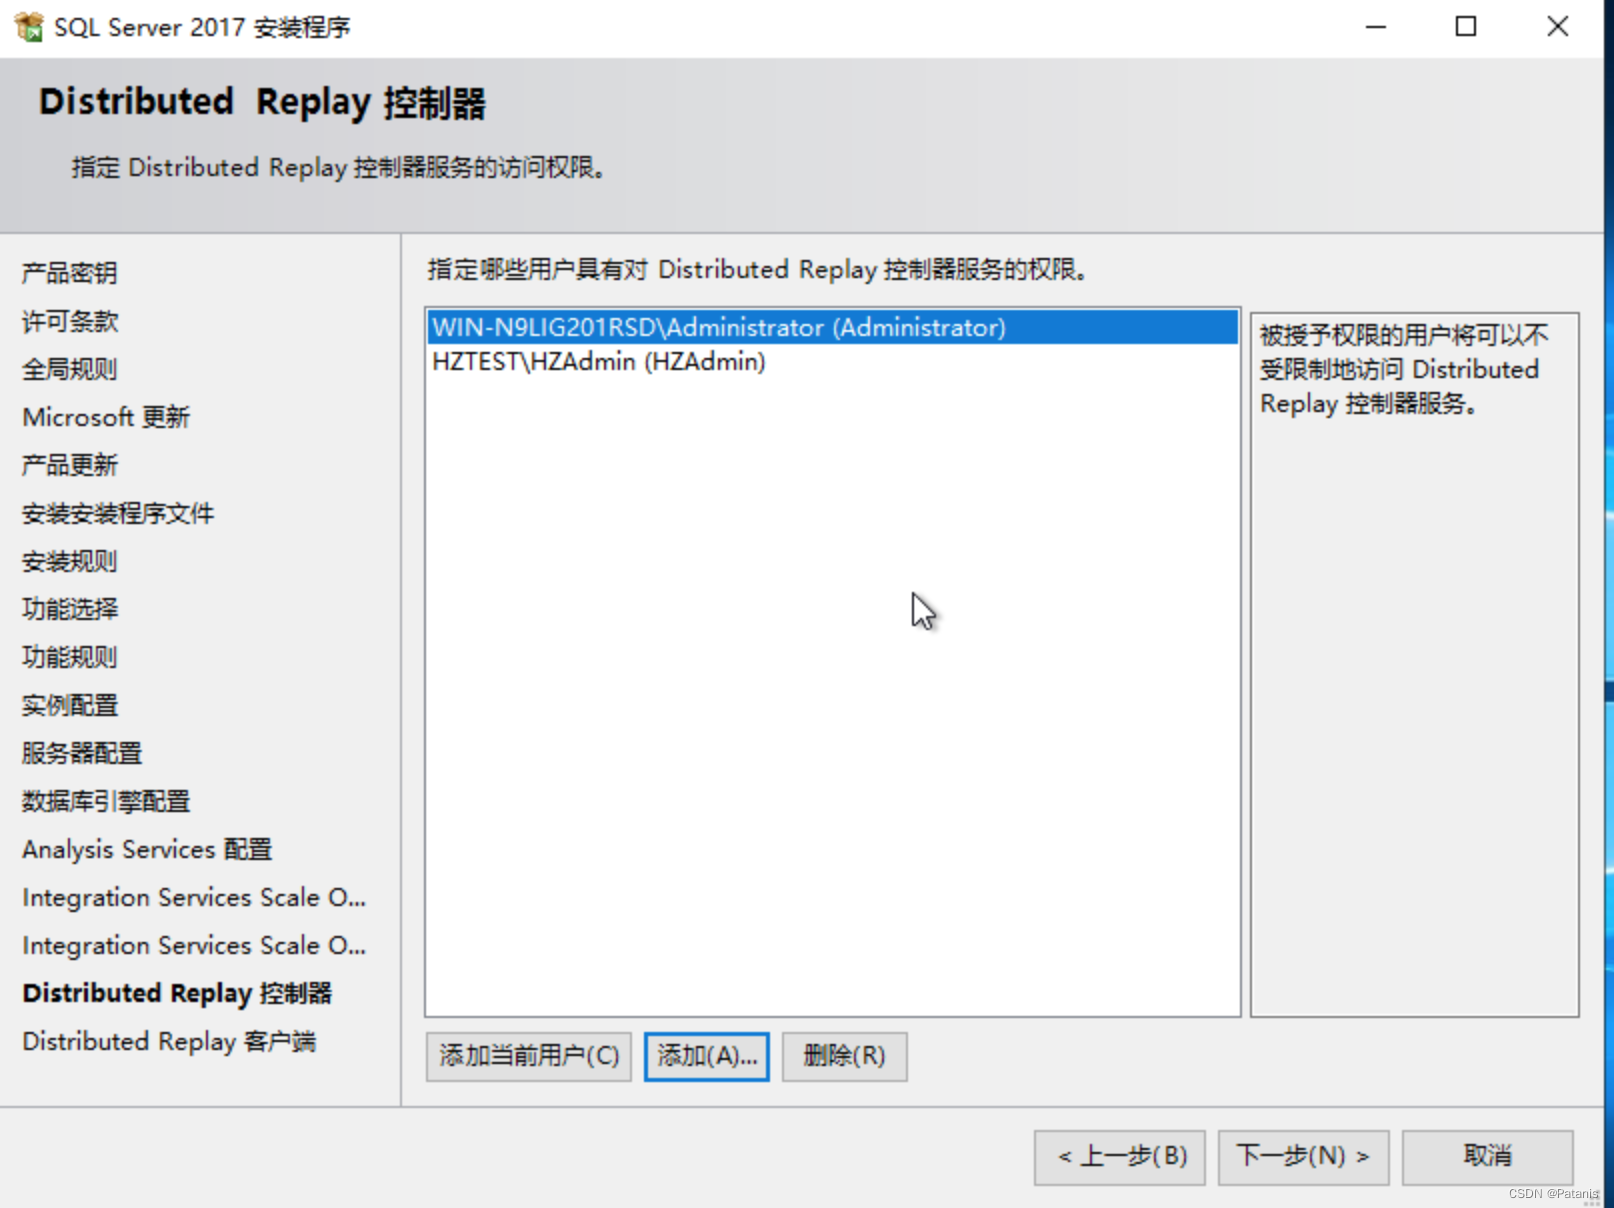1614x1208 pixels.
Task: Click the SQL Server installer title icon
Action: point(29,27)
